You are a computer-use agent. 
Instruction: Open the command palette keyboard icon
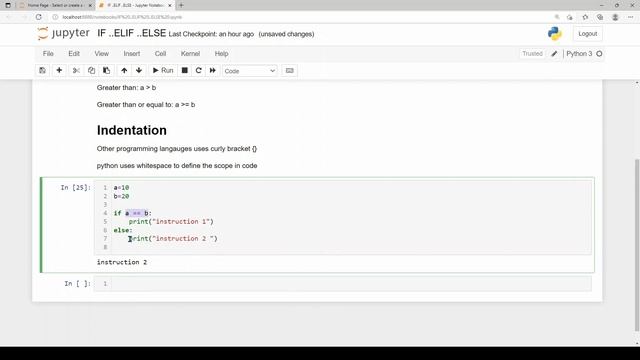click(289, 71)
